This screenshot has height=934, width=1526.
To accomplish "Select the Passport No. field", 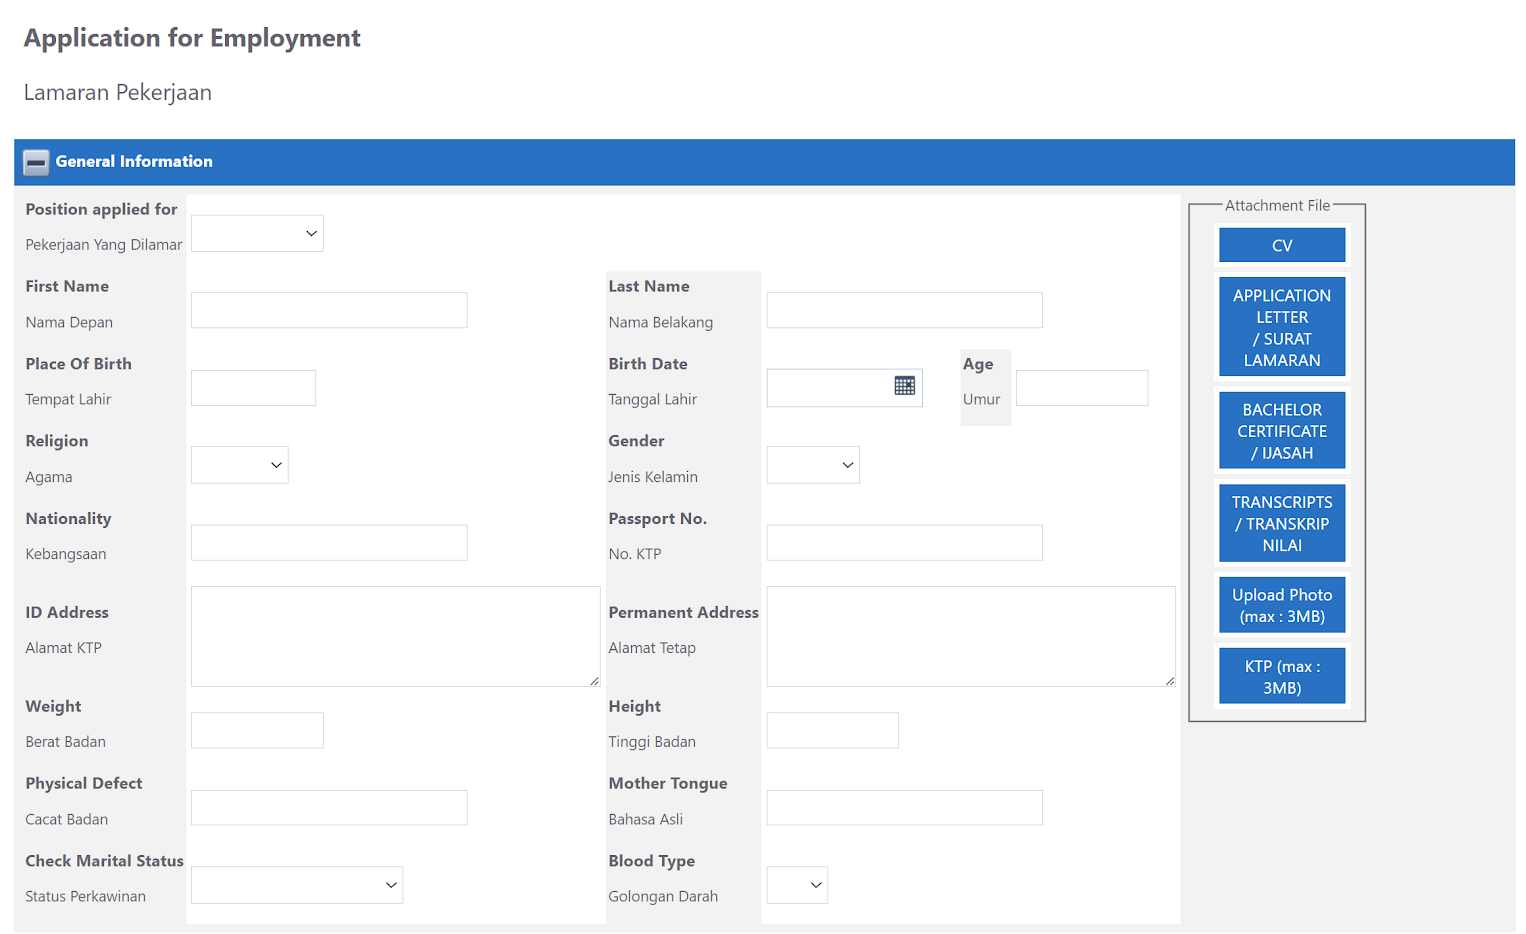I will (x=904, y=543).
